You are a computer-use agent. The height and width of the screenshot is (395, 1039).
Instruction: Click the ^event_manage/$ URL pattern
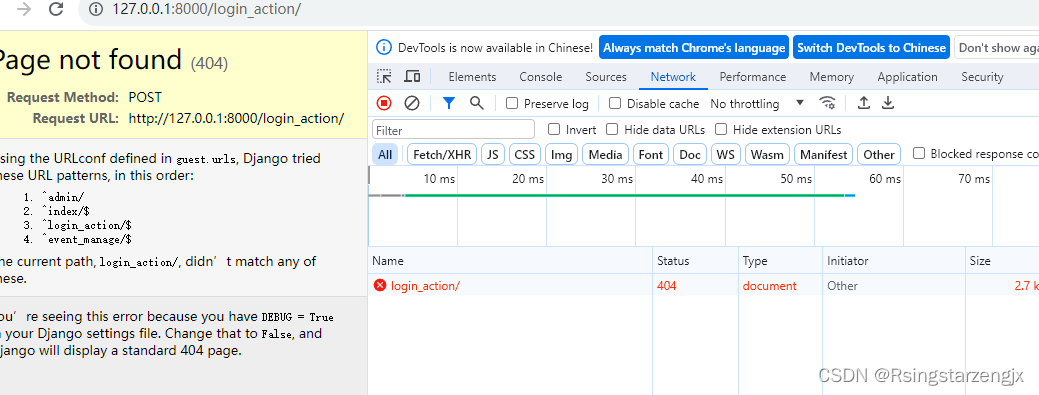coord(87,239)
